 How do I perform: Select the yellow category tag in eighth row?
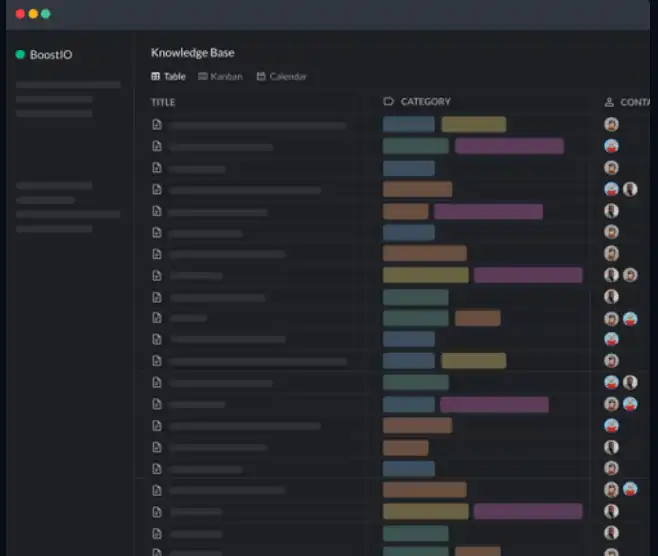(x=426, y=275)
